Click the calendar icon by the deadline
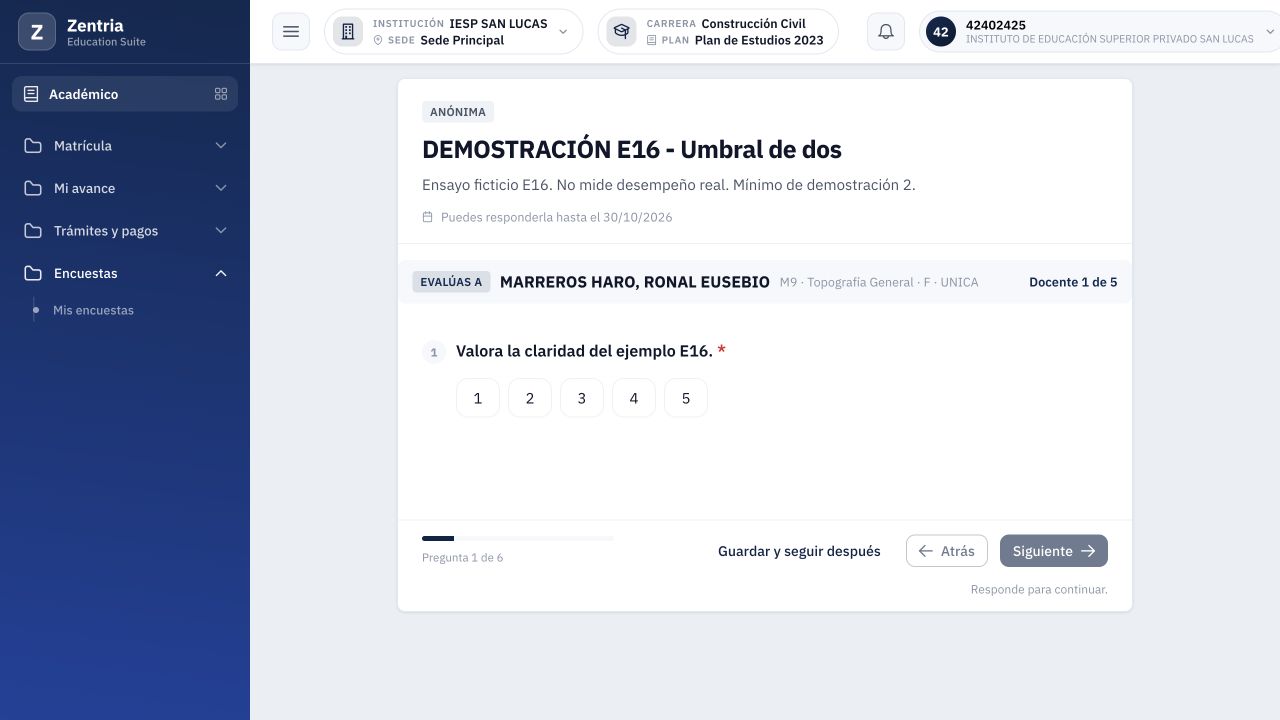This screenshot has height=720, width=1280. coord(428,217)
